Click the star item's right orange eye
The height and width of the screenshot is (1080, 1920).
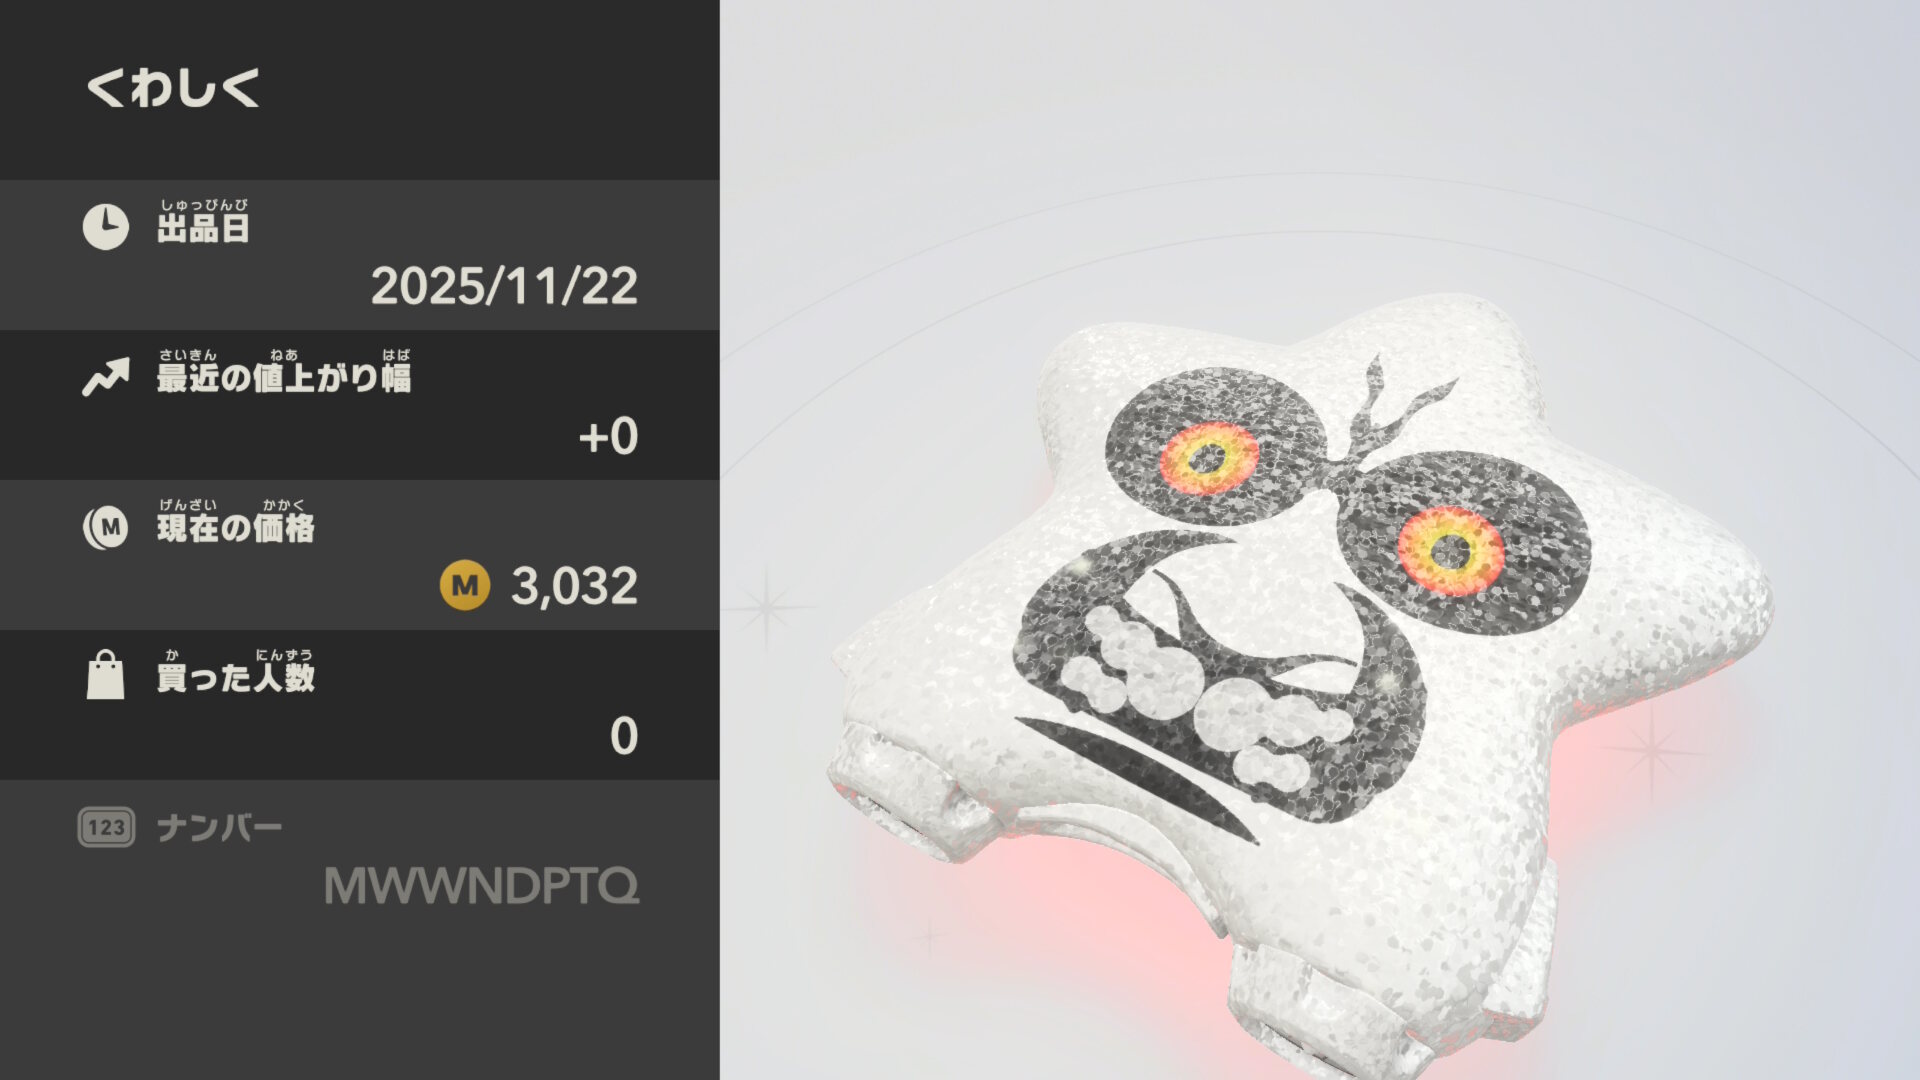(1451, 551)
